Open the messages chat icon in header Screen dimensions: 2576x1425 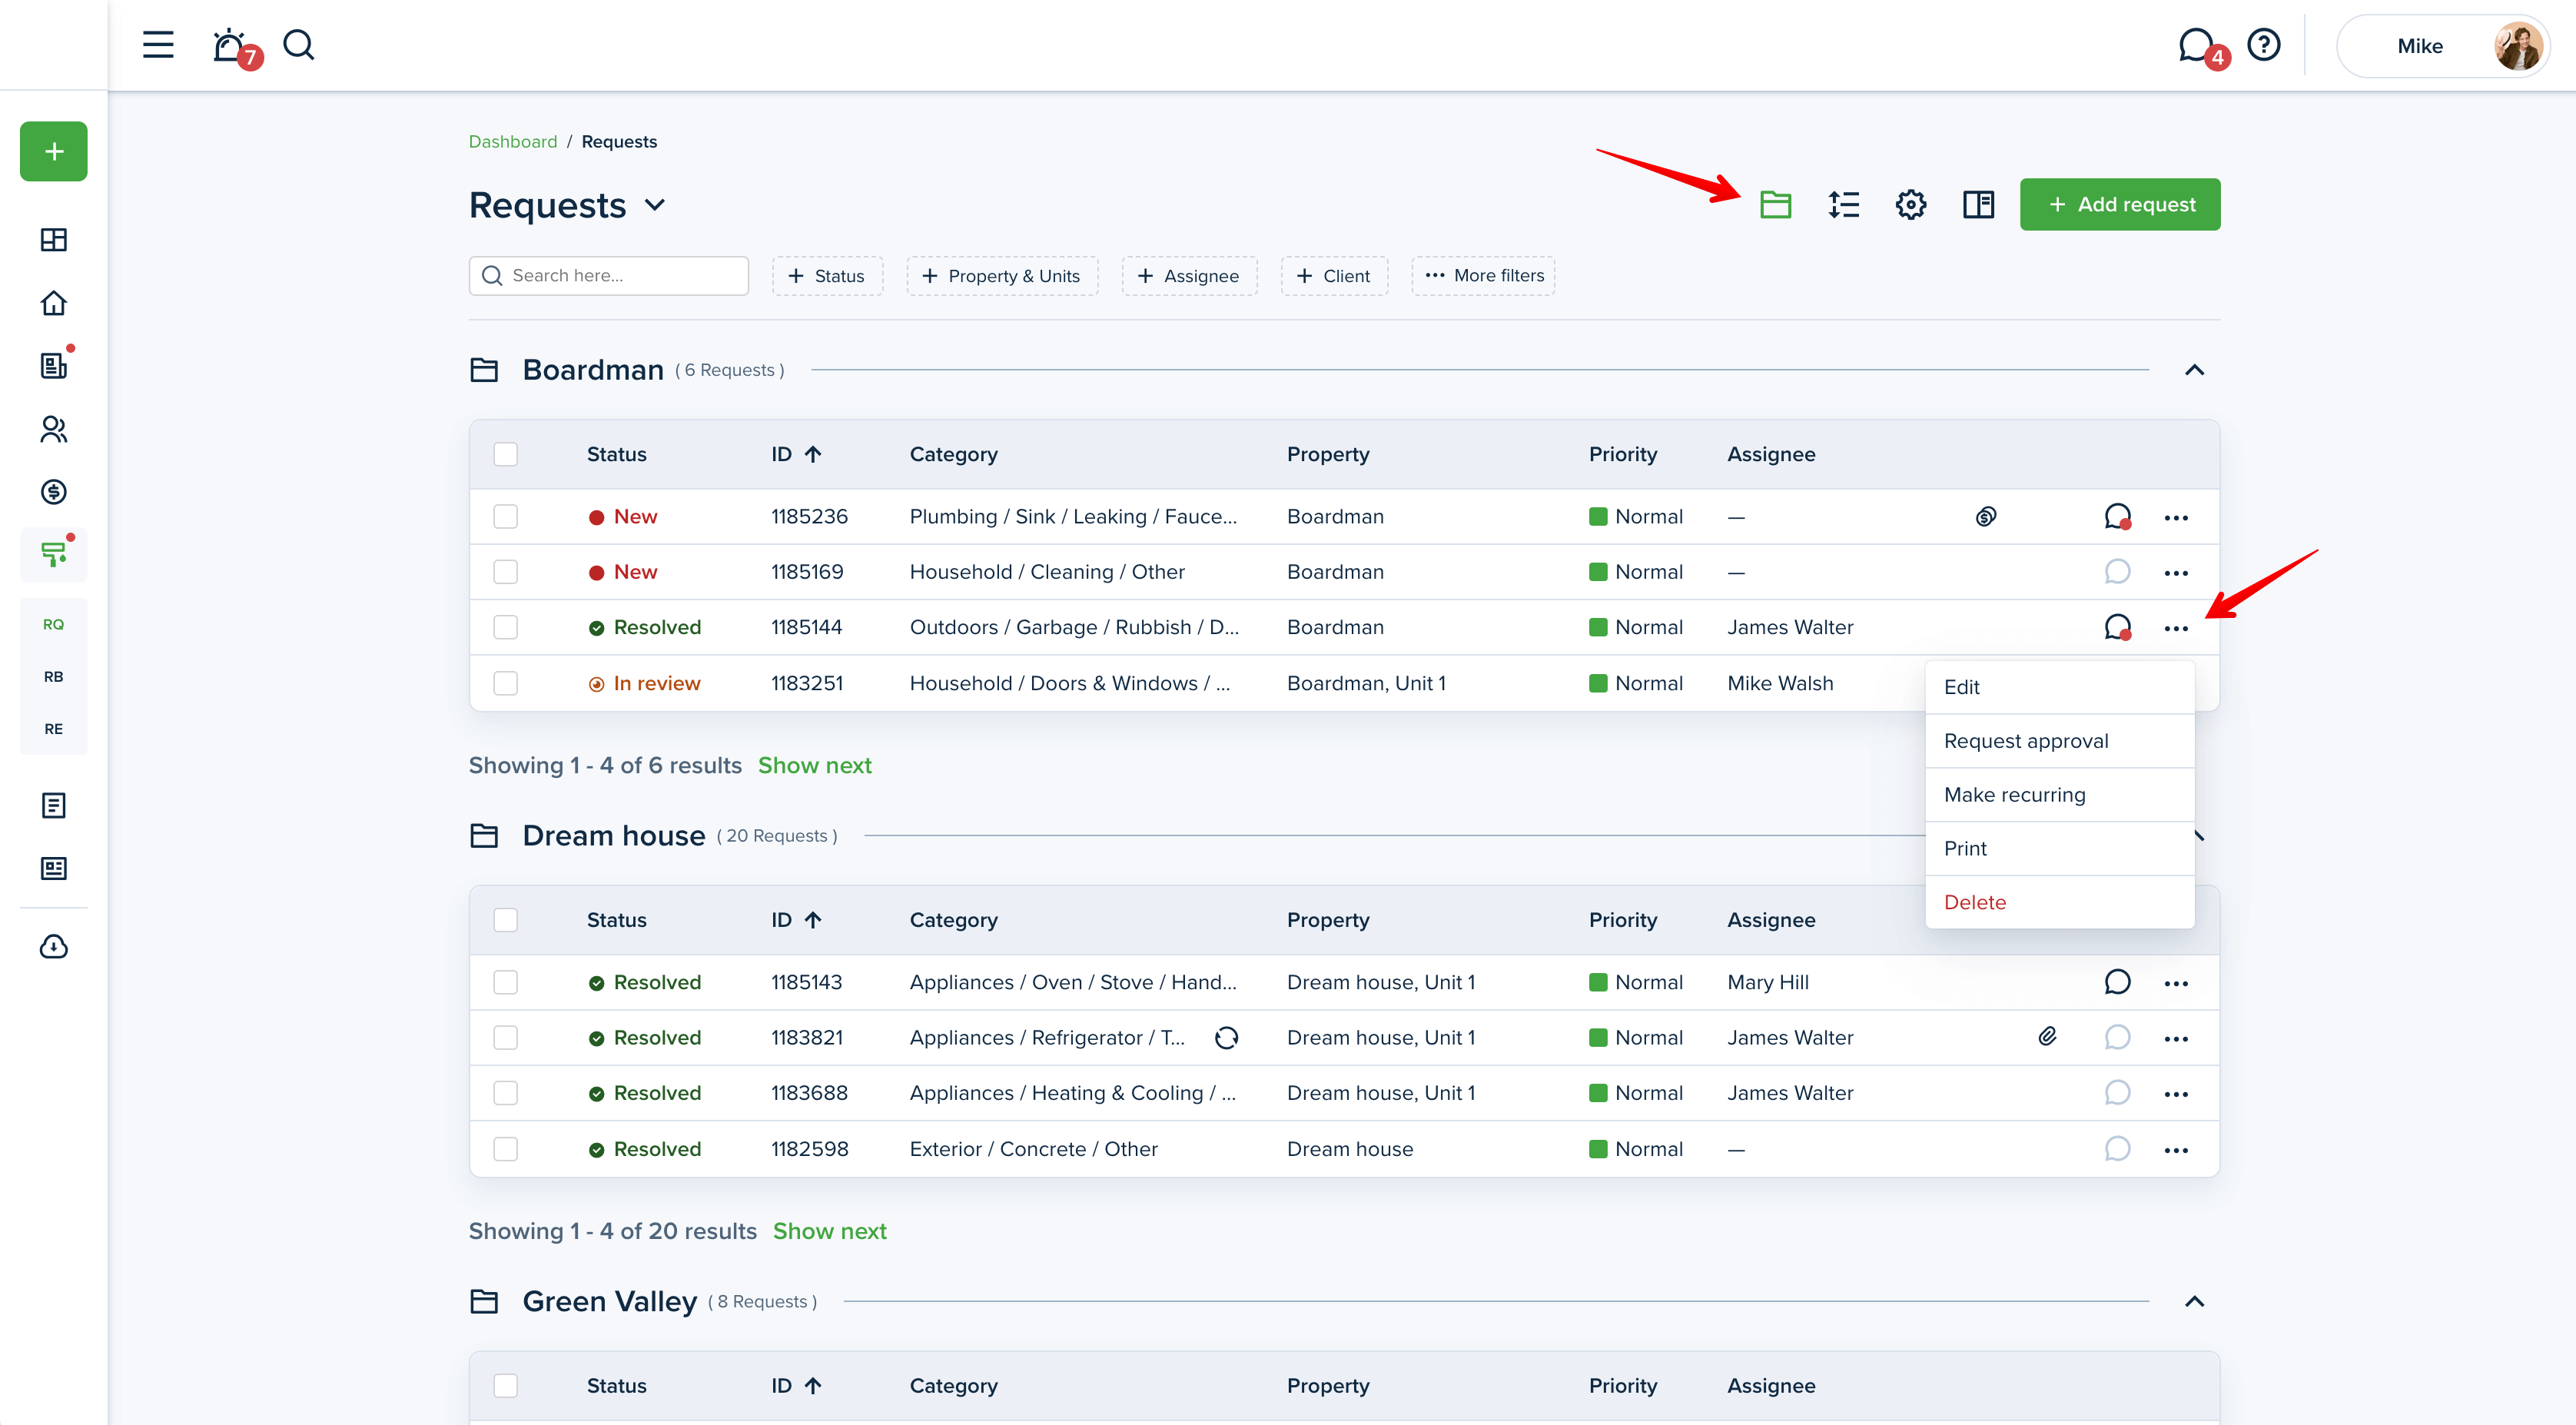click(2196, 45)
